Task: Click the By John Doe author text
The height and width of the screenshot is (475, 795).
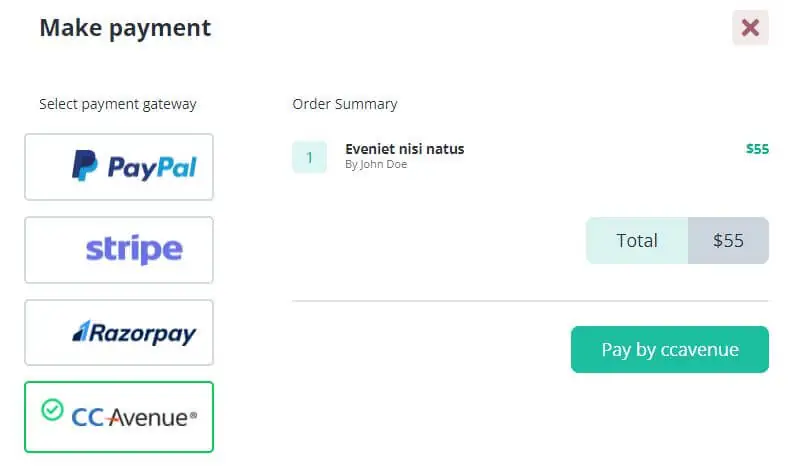Action: (376, 165)
